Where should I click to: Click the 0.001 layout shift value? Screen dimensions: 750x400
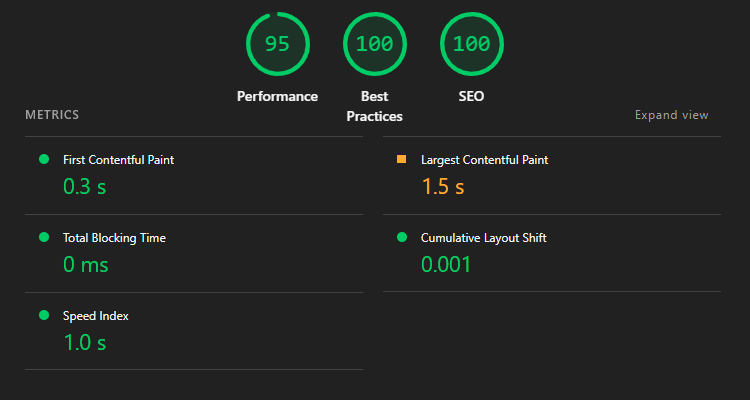coord(446,265)
